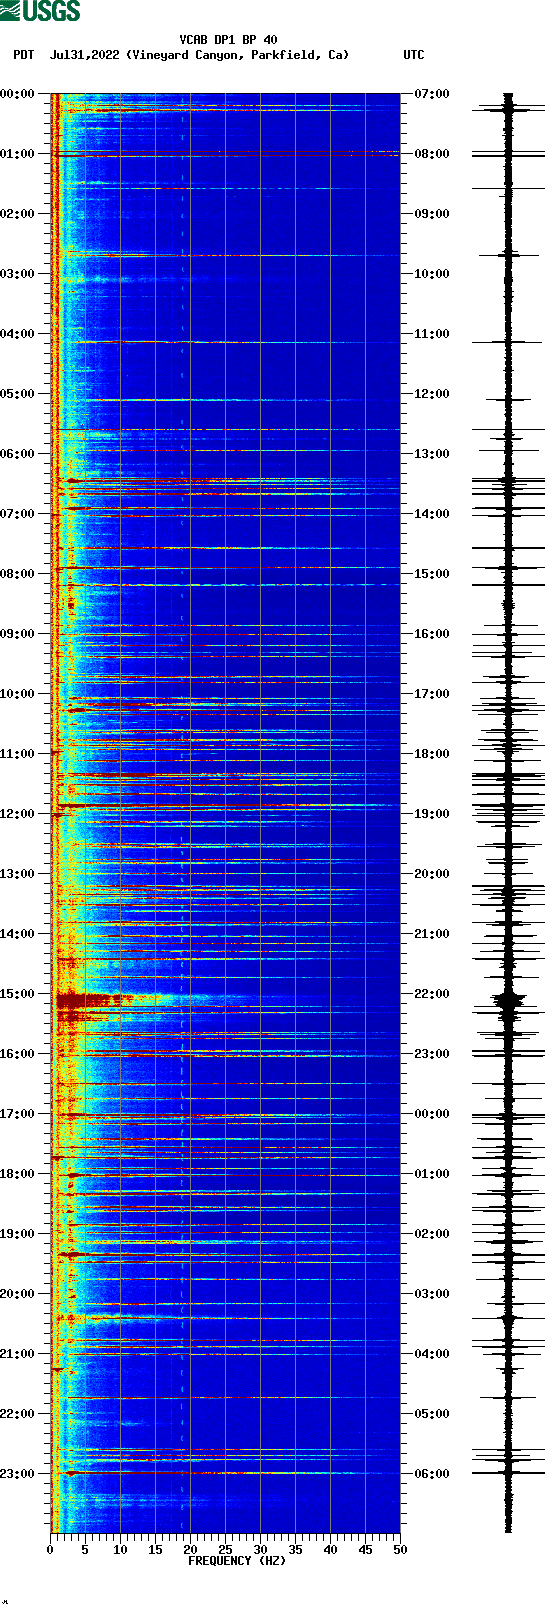Click the 10 Hz frequency tick label
This screenshot has height=1613, width=552.
coord(120,1550)
